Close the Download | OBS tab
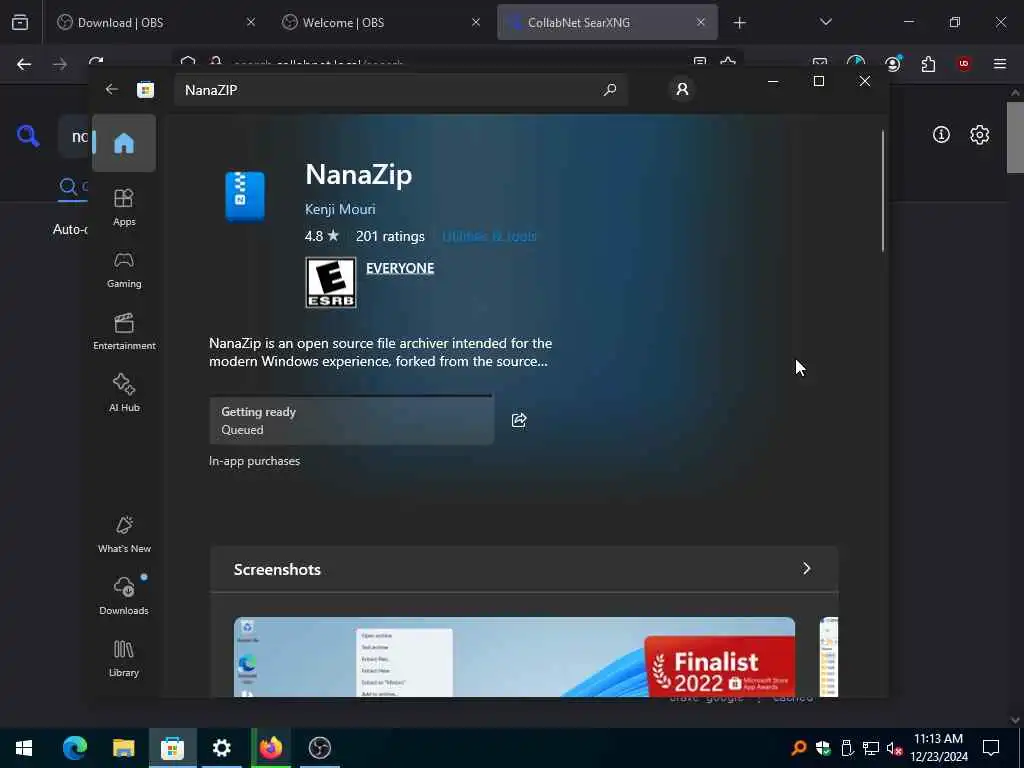Image resolution: width=1024 pixels, height=768 pixels. pos(251,22)
